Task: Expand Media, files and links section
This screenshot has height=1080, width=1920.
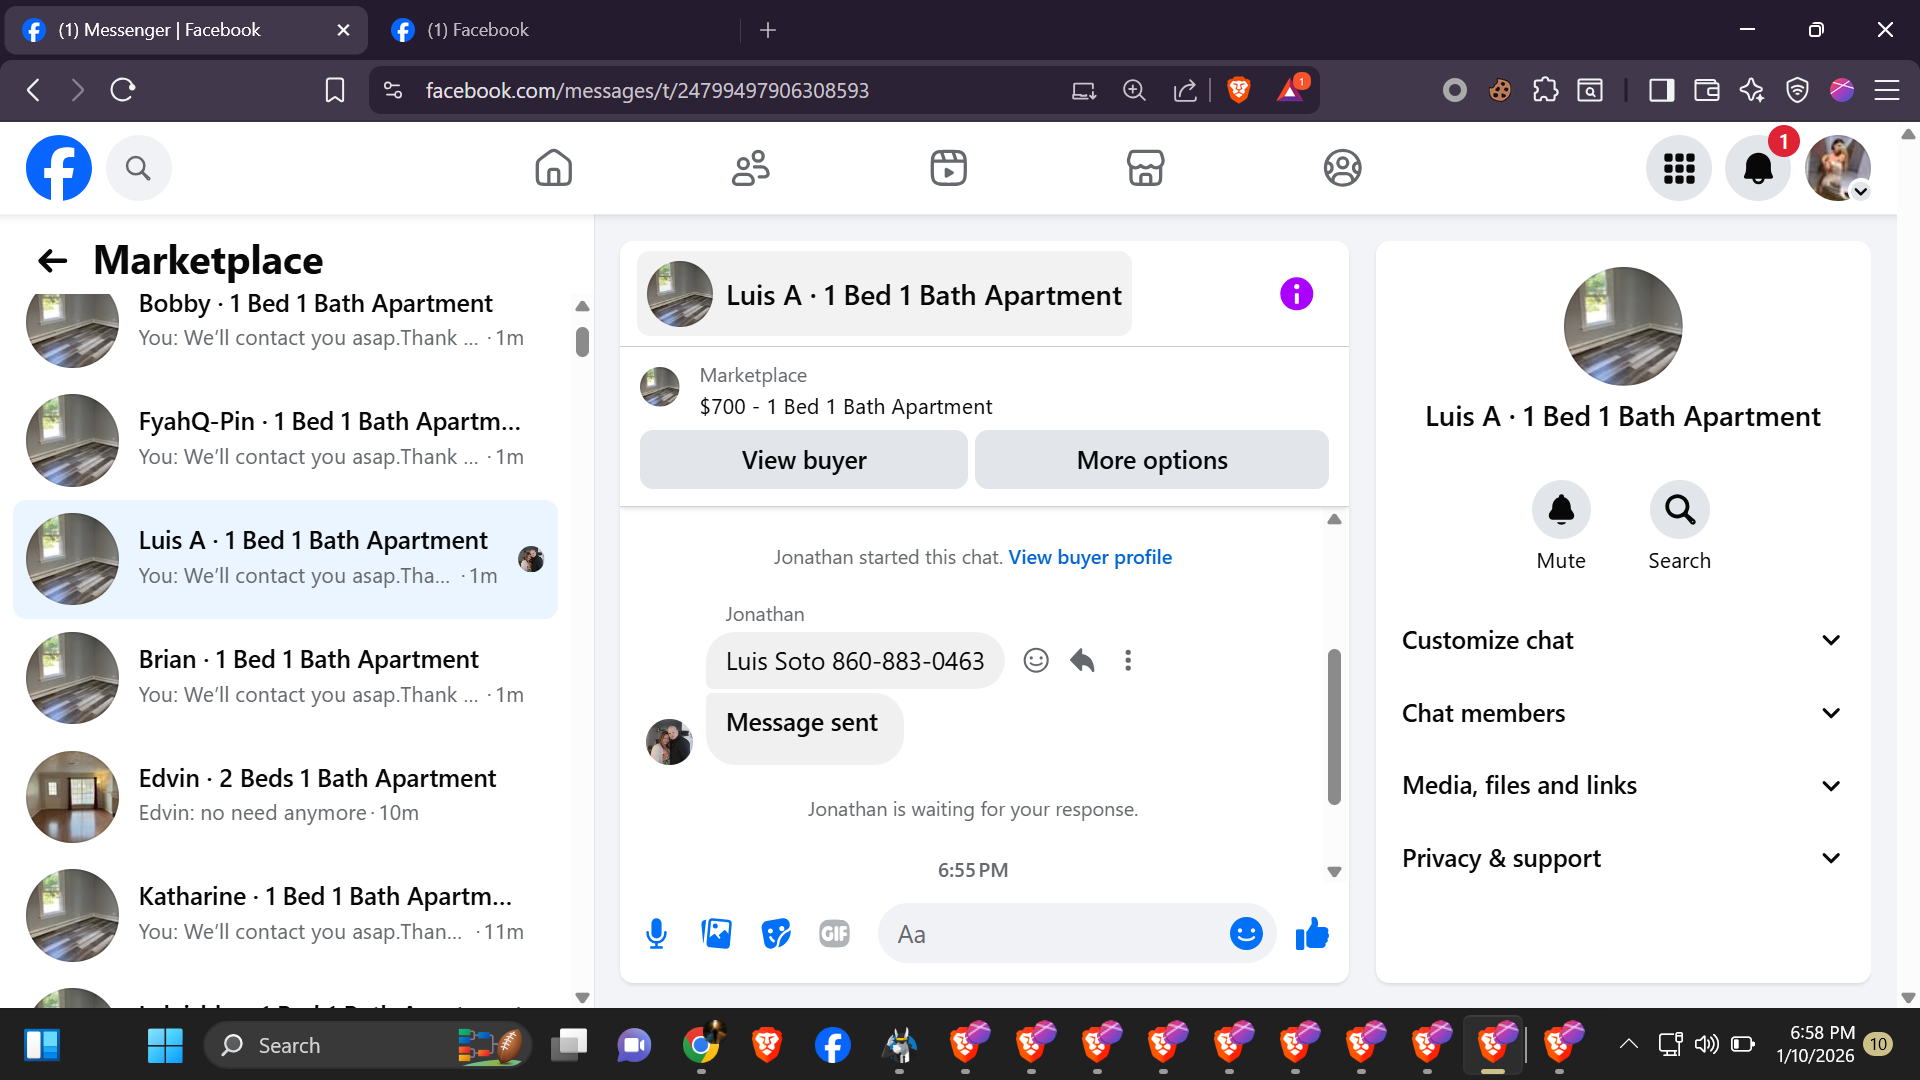Action: click(x=1622, y=786)
